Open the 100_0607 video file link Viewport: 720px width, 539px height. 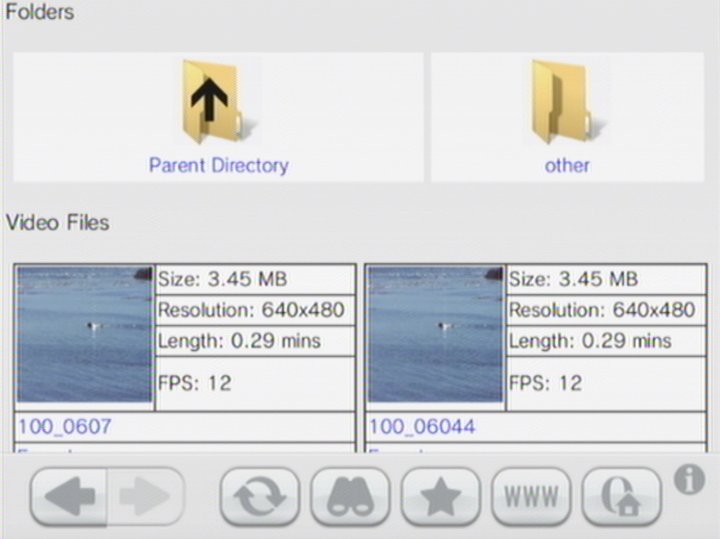(x=65, y=427)
